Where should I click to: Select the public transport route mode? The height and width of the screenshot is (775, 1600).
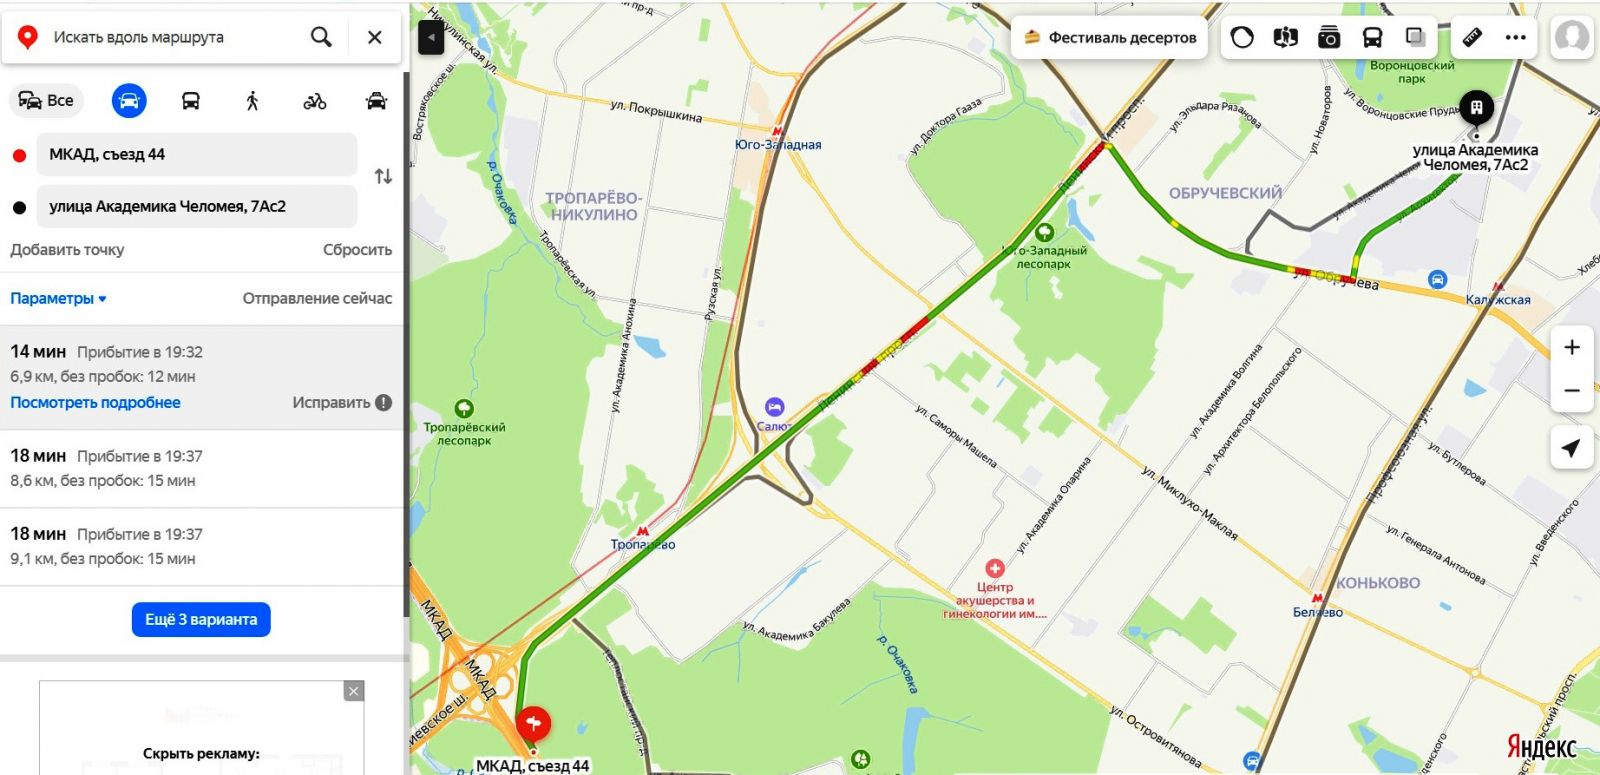190,101
